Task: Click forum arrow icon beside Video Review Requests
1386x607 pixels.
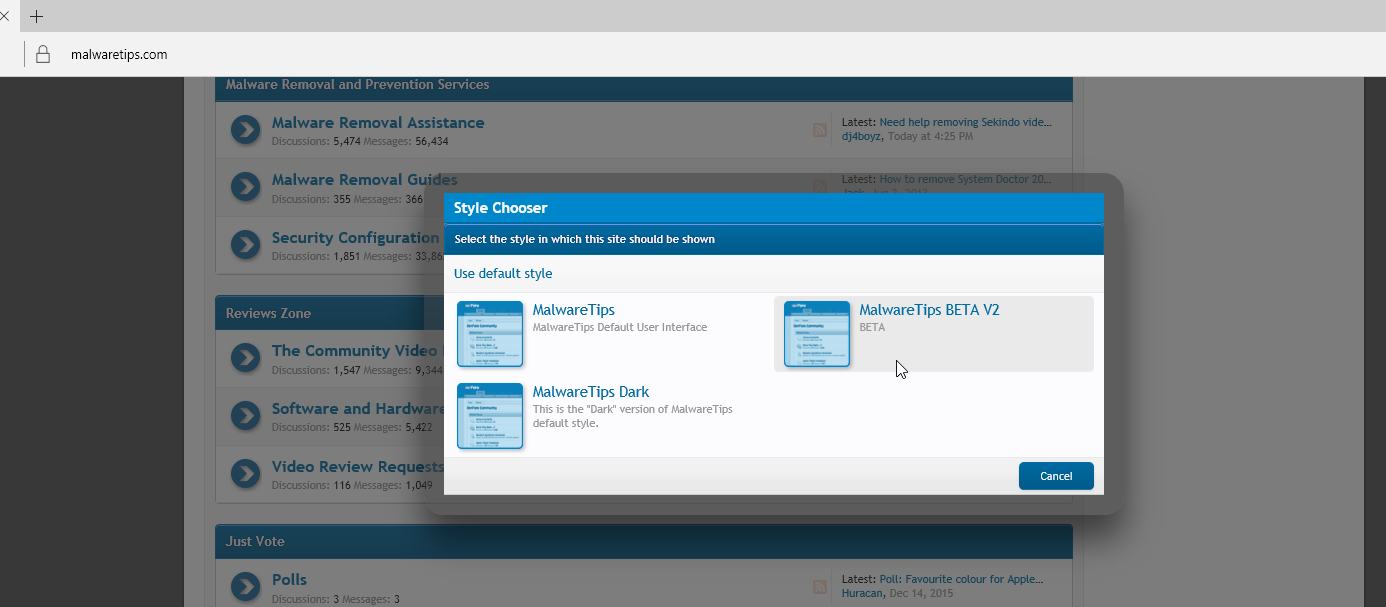Action: click(x=245, y=473)
